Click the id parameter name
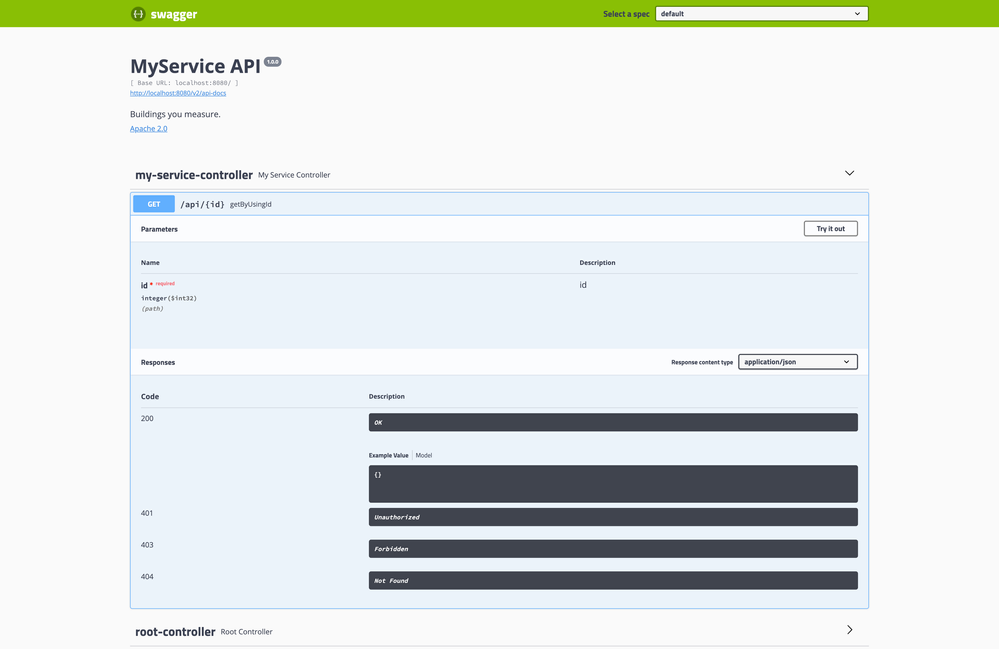This screenshot has height=649, width=999. [144, 285]
